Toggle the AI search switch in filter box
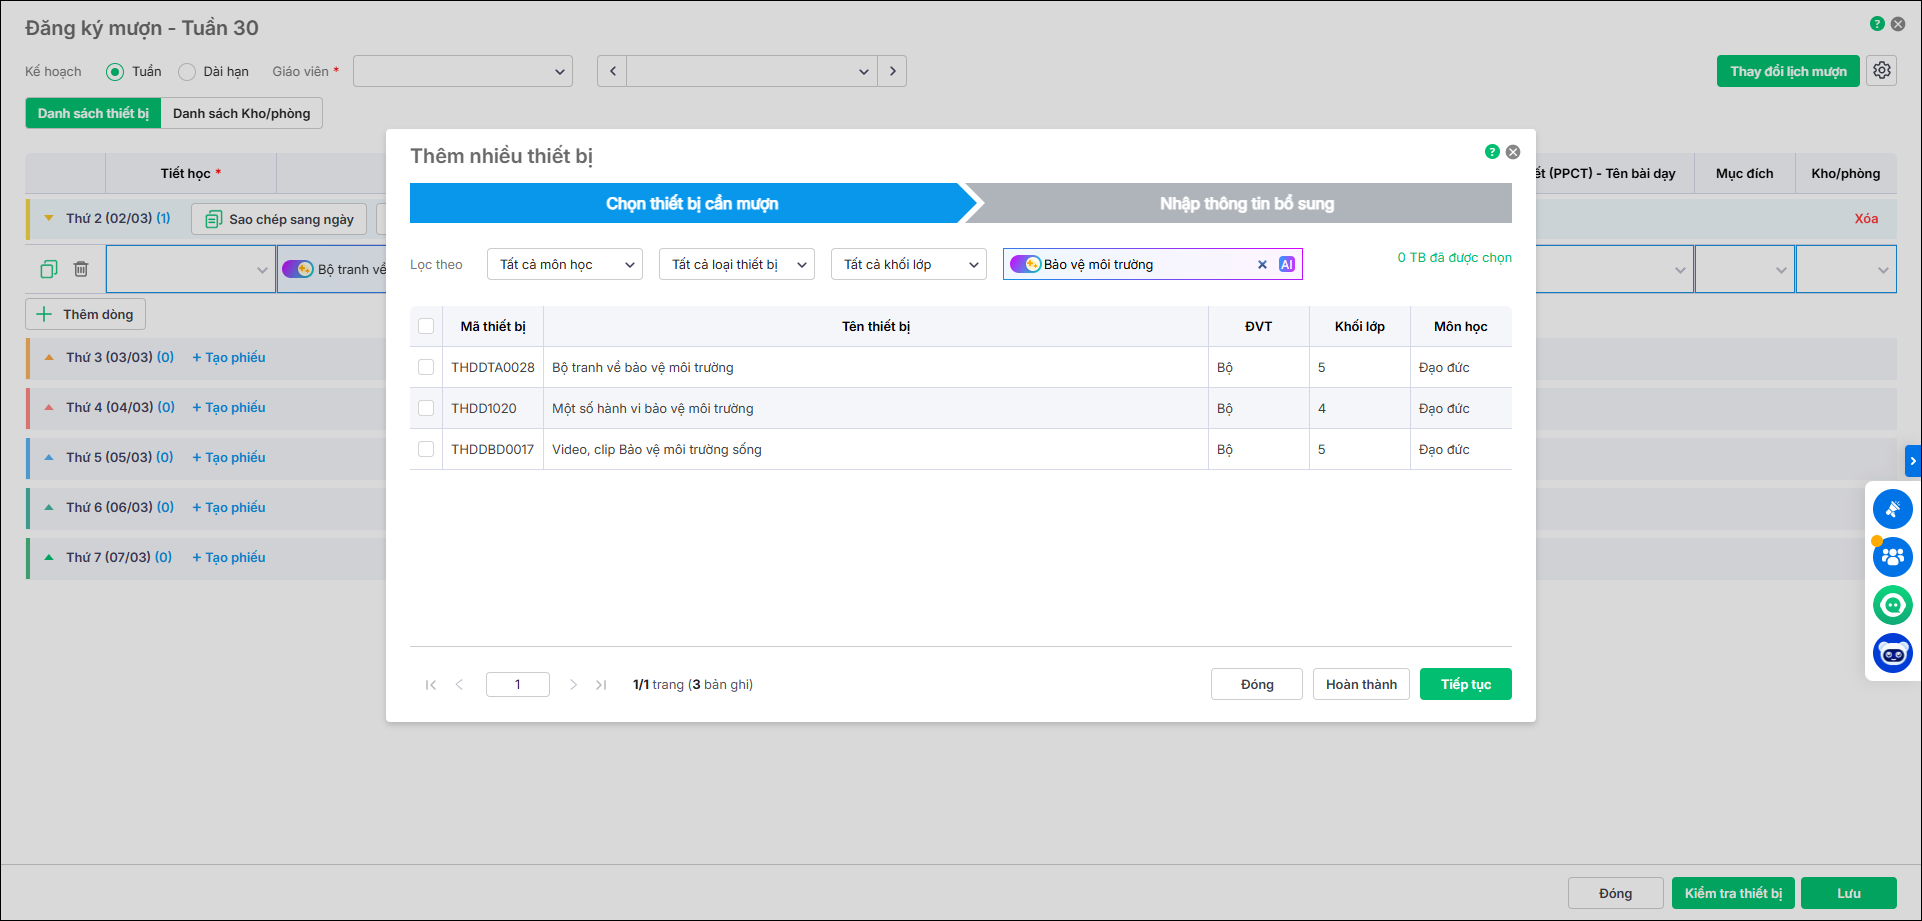This screenshot has width=1922, height=921. pyautogui.click(x=1025, y=264)
